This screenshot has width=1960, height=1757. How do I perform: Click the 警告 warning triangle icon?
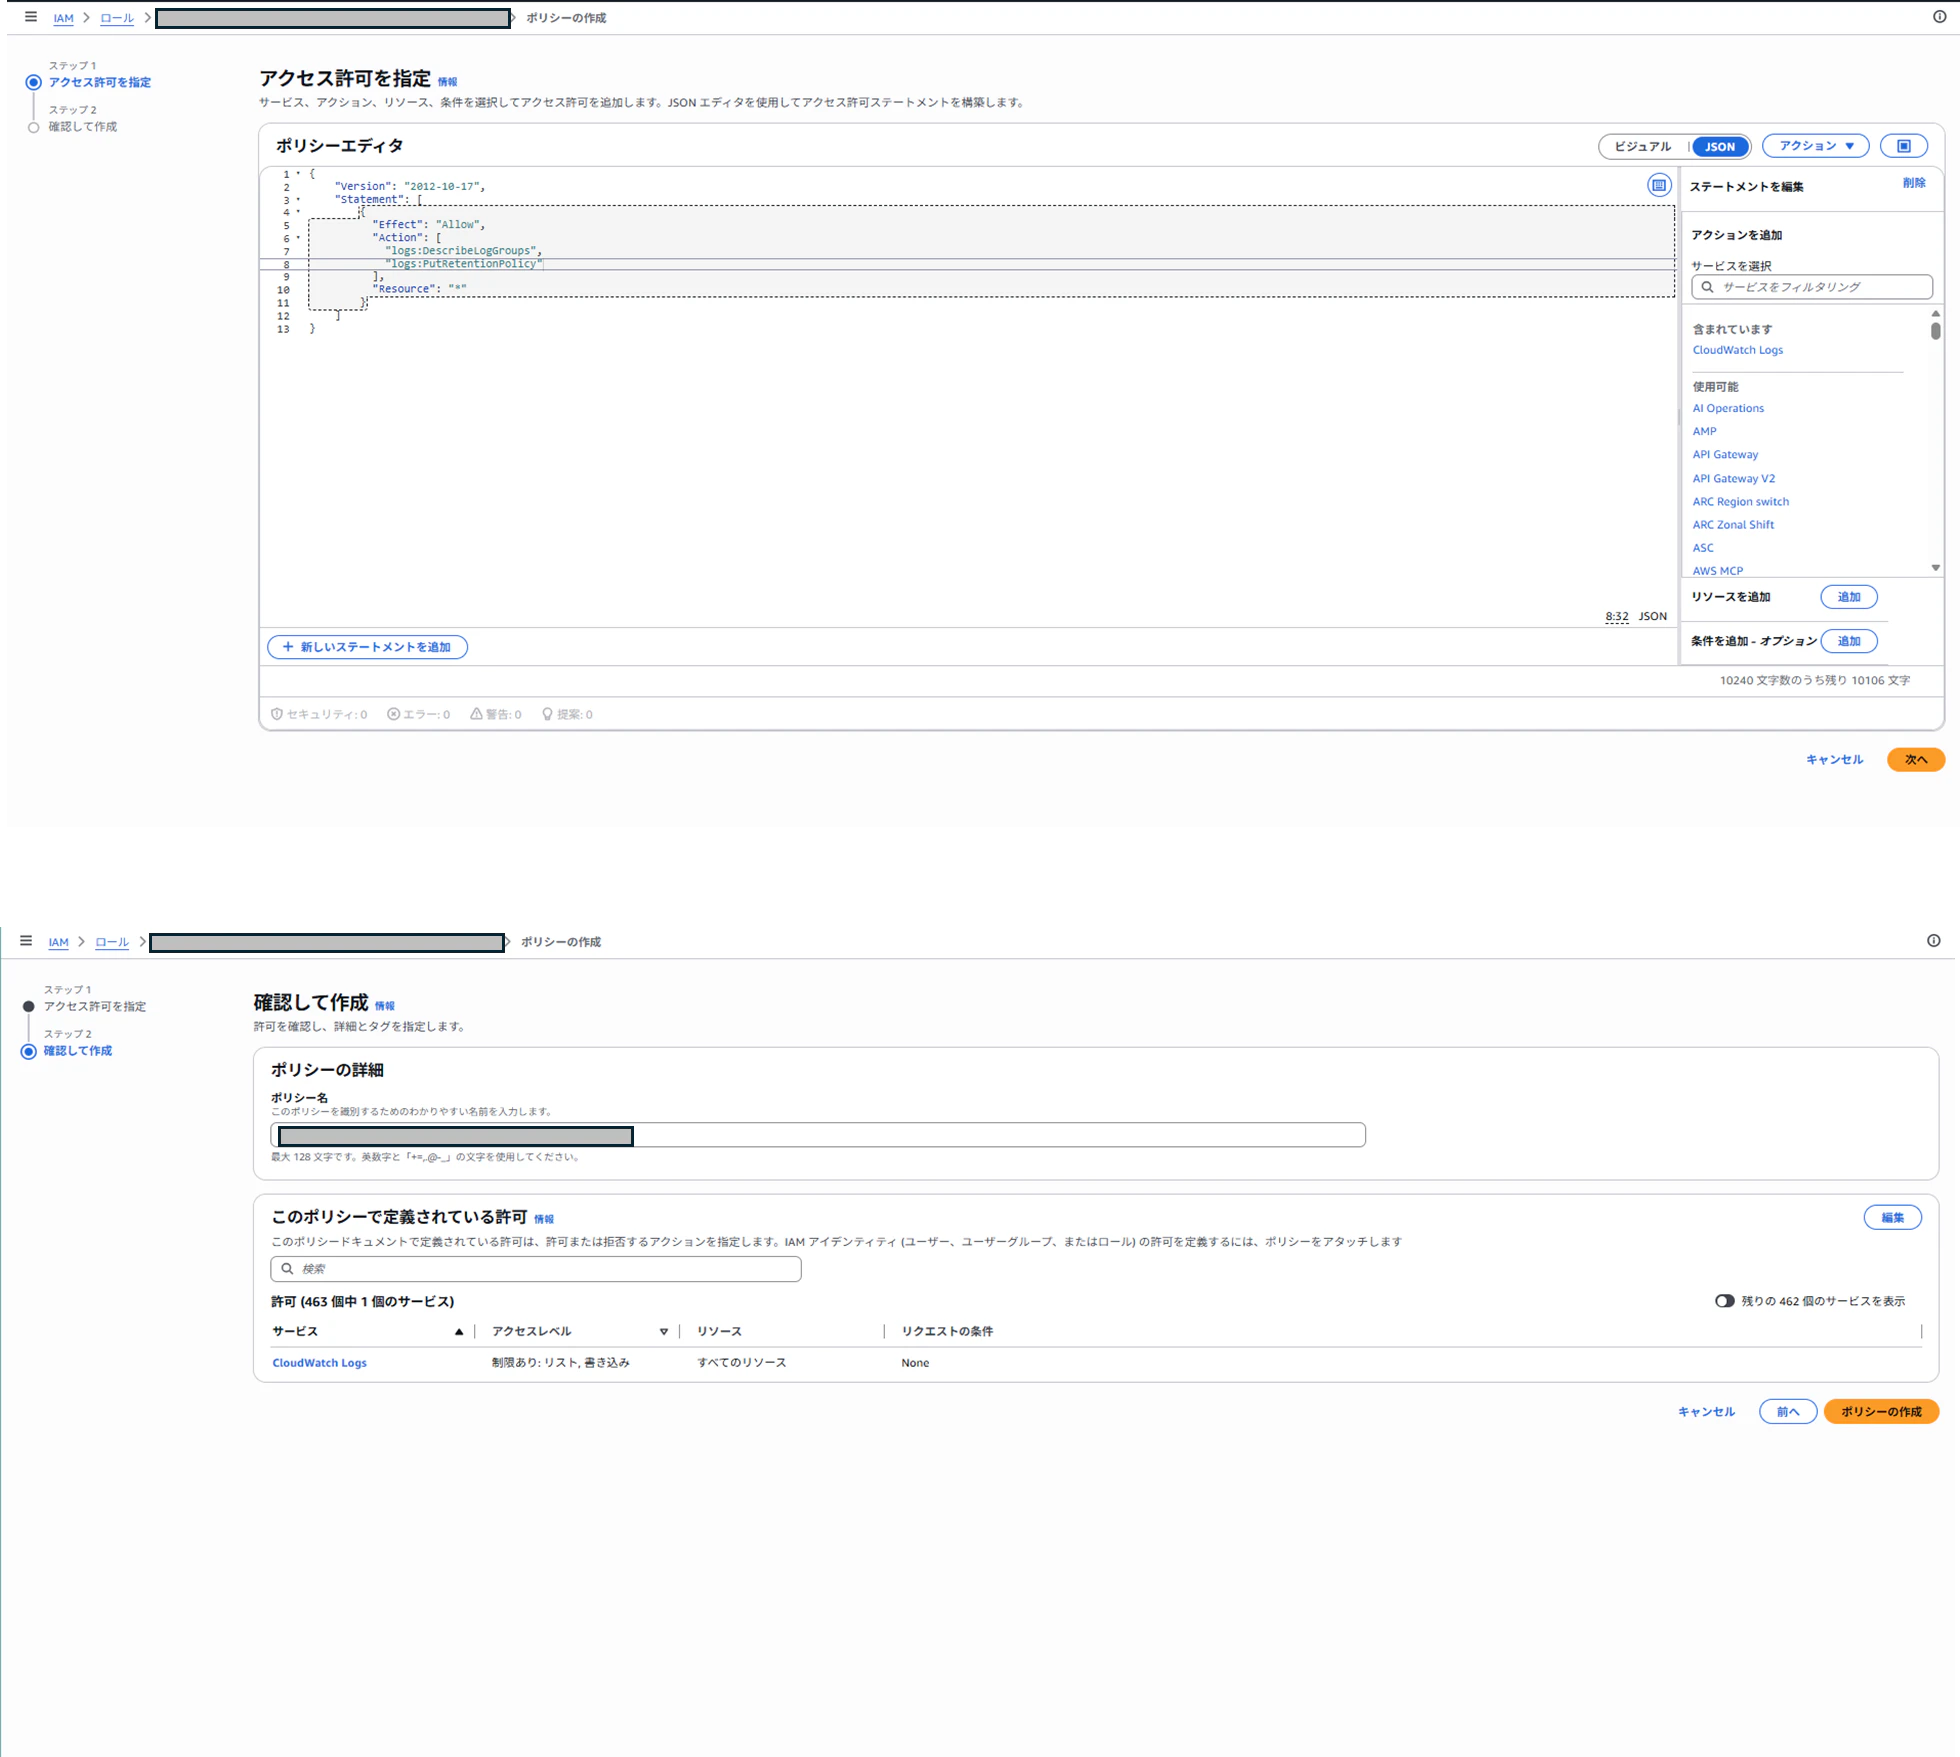477,714
